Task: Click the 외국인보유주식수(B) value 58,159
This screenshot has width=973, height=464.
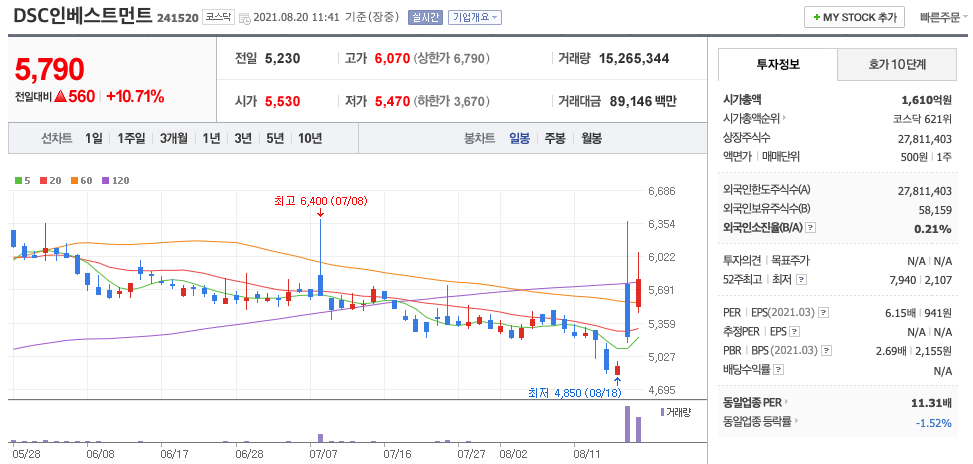Action: pos(935,209)
